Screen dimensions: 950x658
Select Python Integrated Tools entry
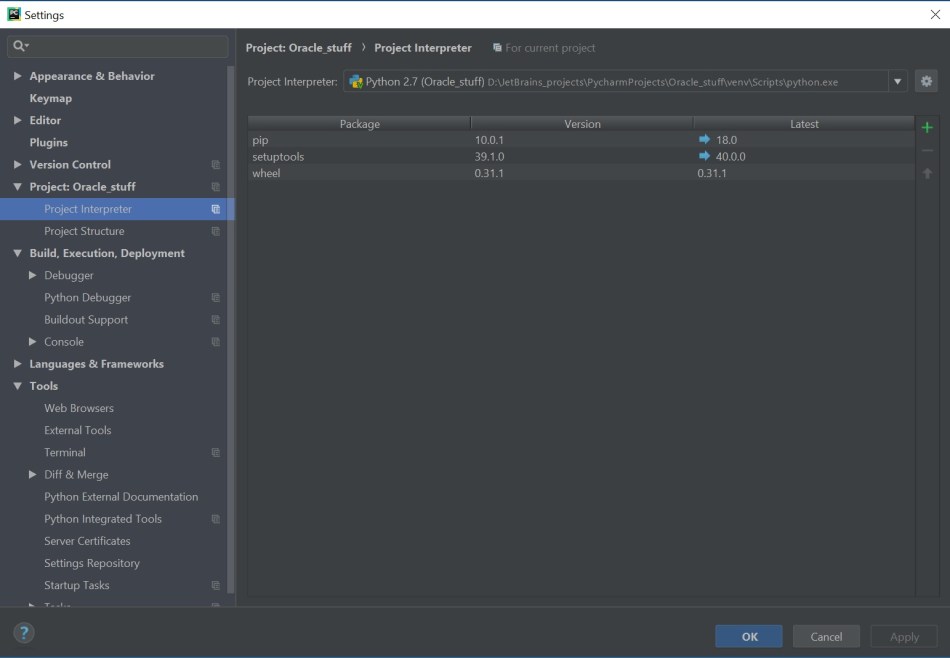coord(102,519)
